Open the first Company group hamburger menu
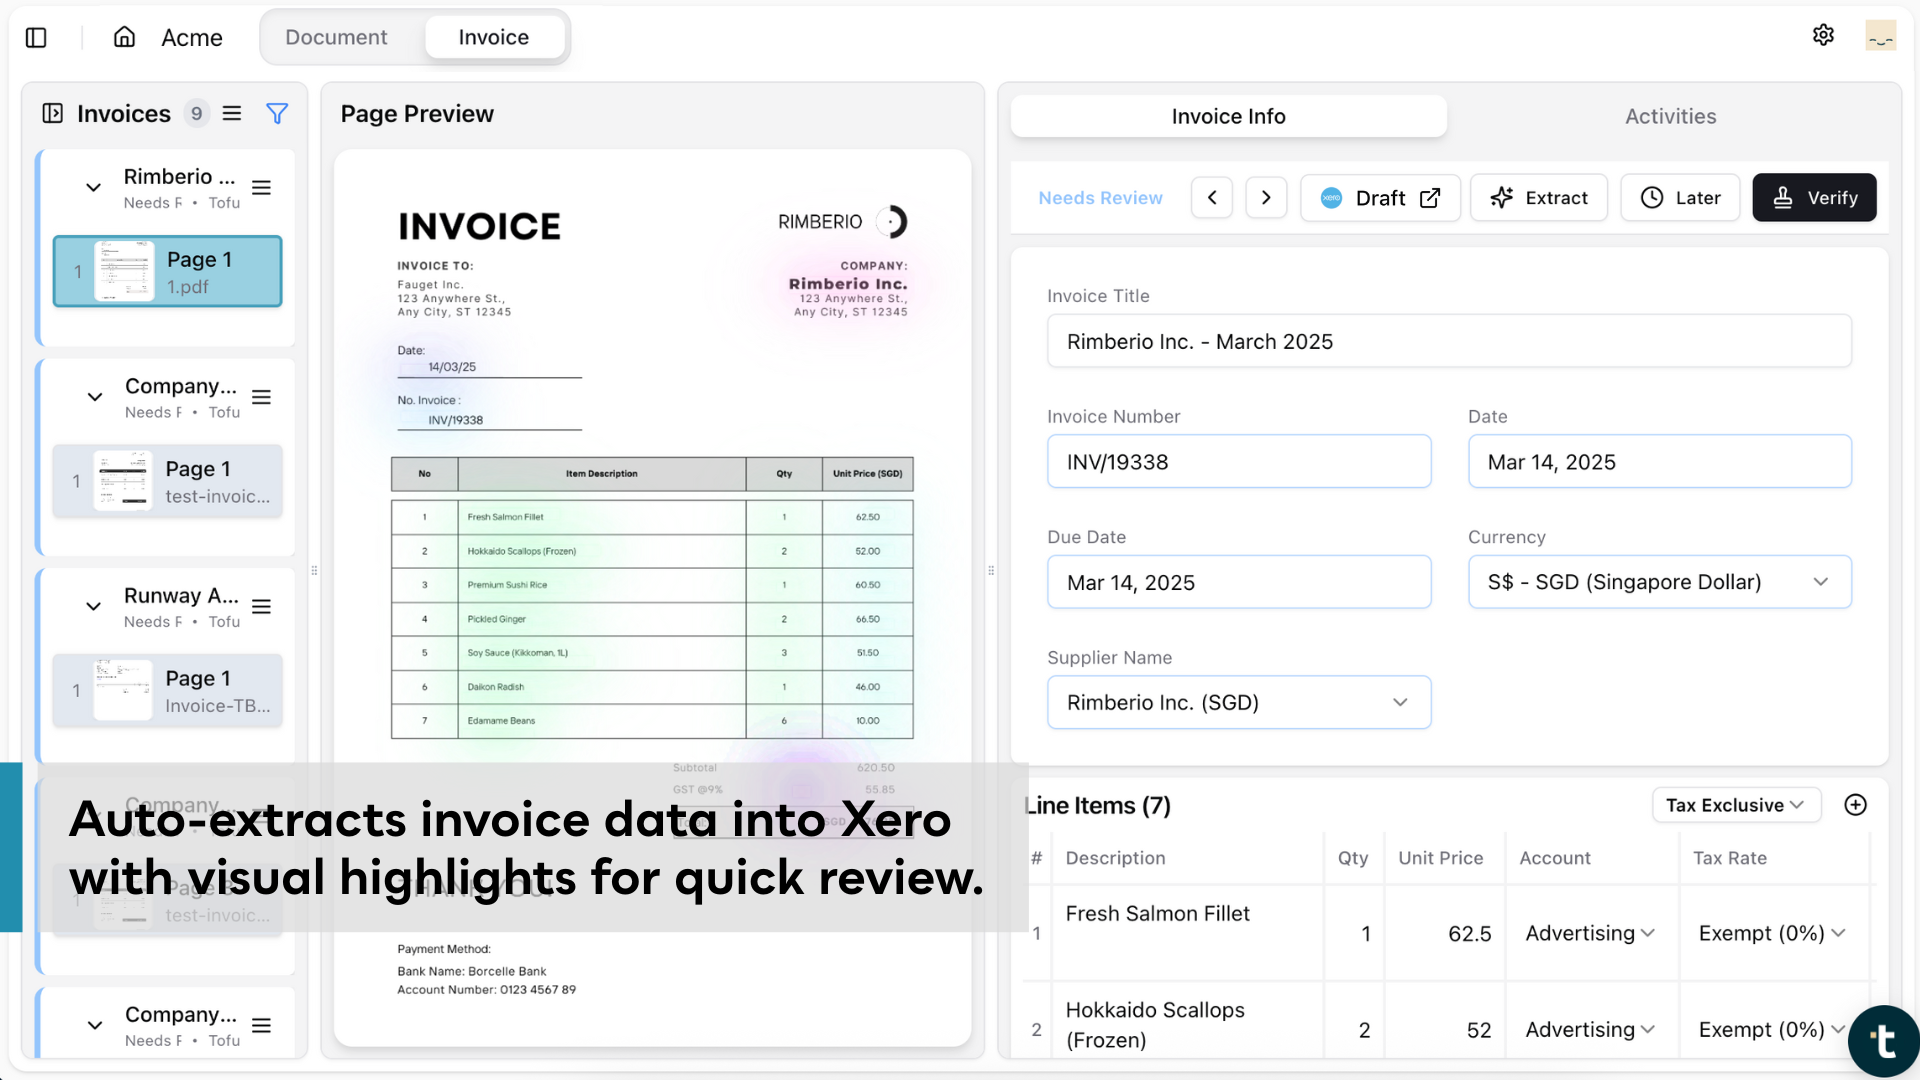This screenshot has height=1080, width=1920. [262, 397]
